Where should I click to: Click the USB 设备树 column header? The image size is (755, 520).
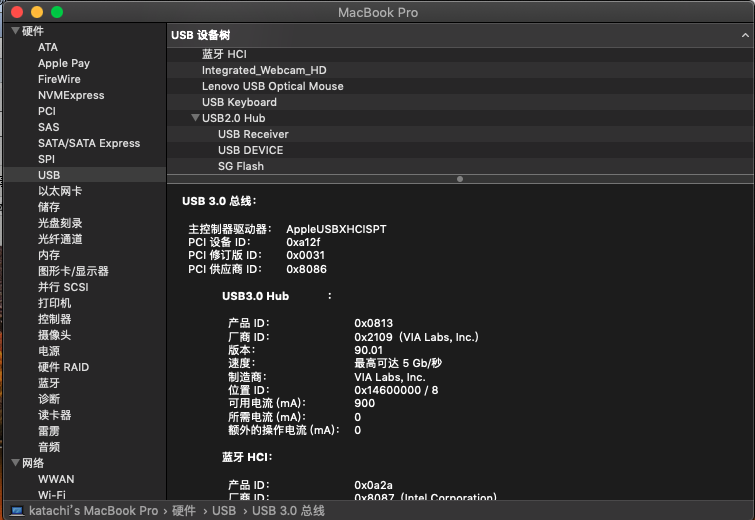[460, 35]
